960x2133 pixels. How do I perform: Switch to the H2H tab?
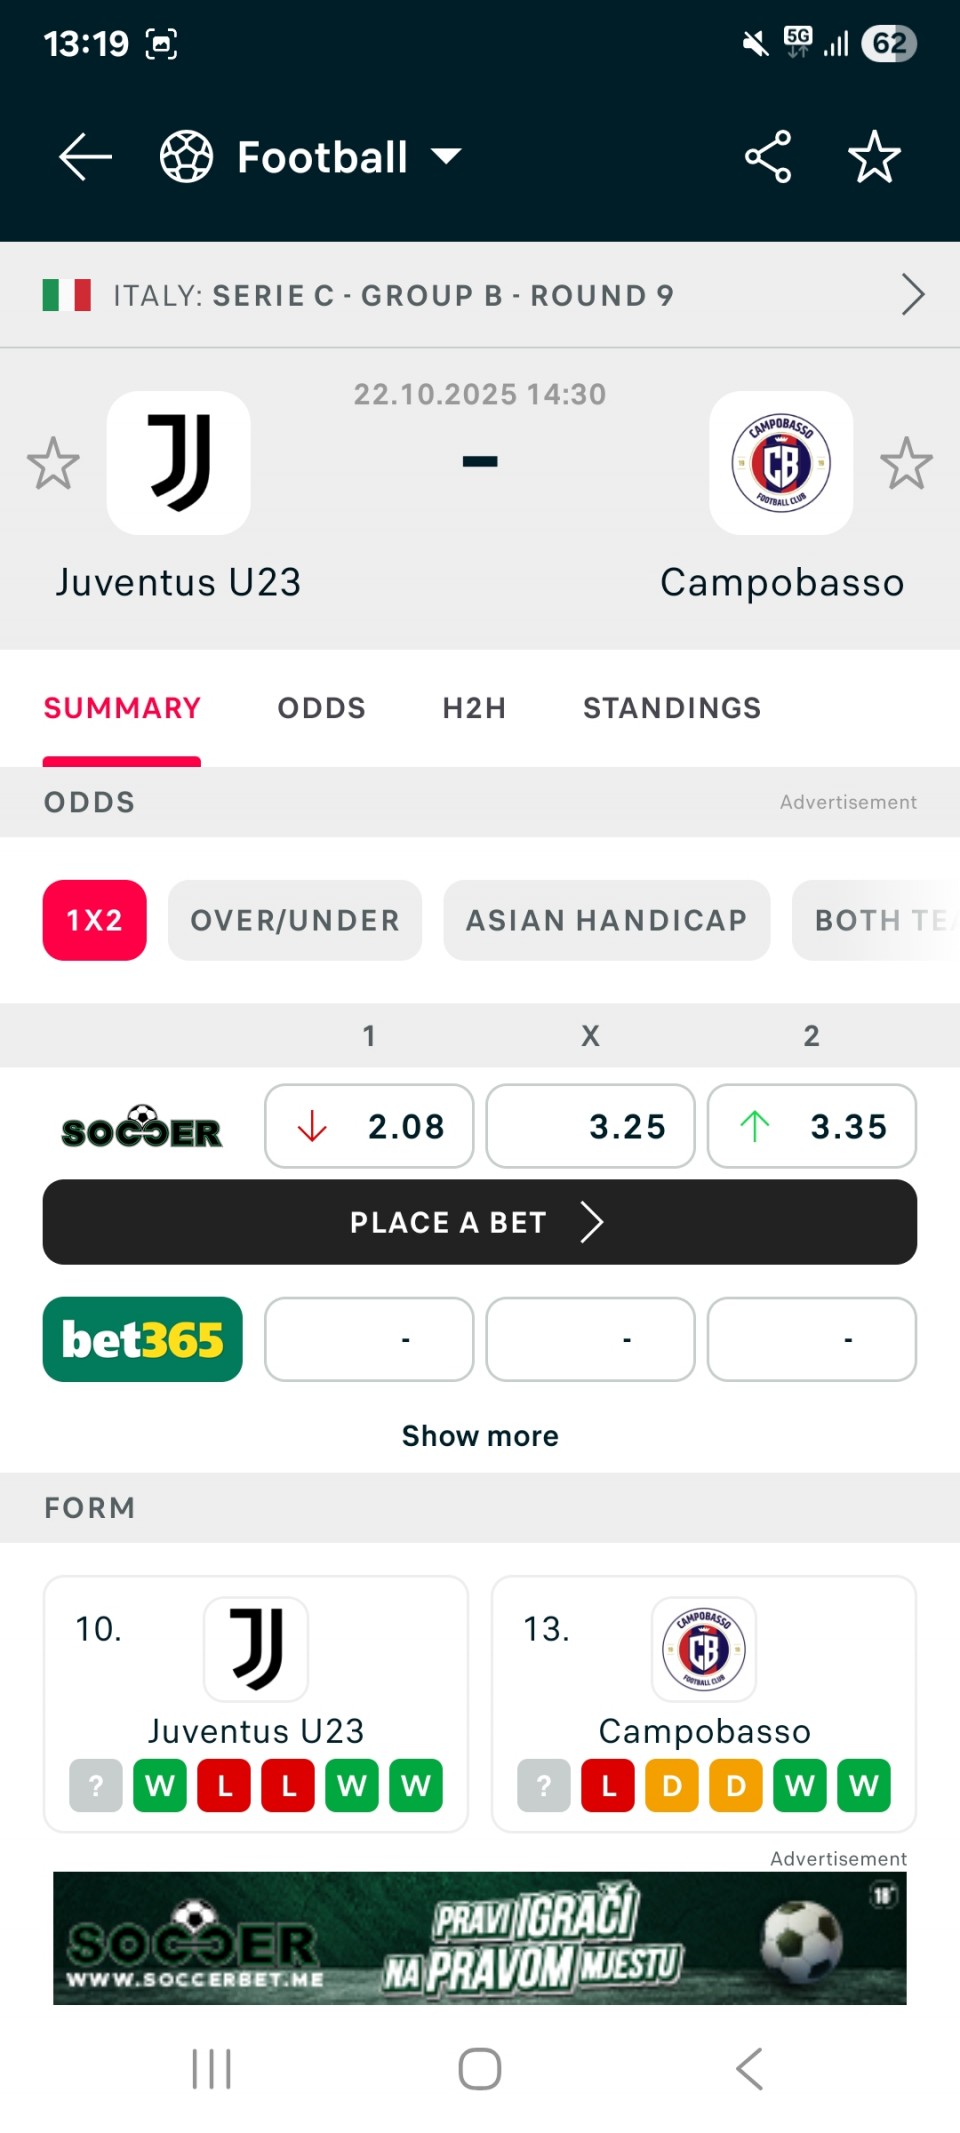[x=474, y=708]
